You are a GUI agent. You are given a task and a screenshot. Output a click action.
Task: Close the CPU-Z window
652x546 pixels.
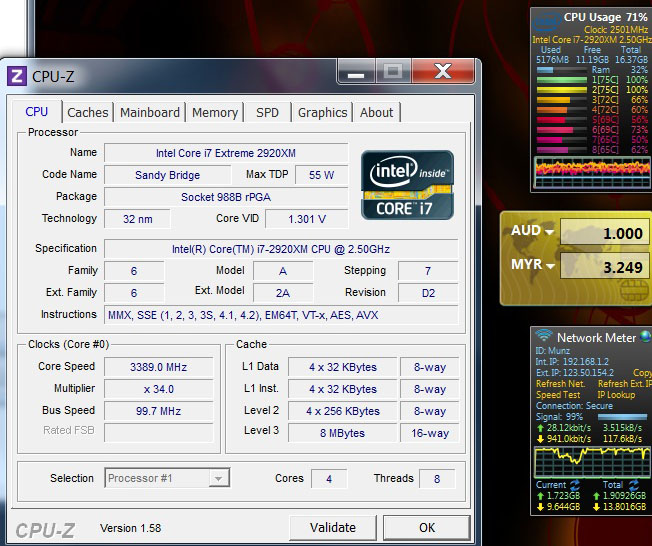pyautogui.click(x=443, y=72)
